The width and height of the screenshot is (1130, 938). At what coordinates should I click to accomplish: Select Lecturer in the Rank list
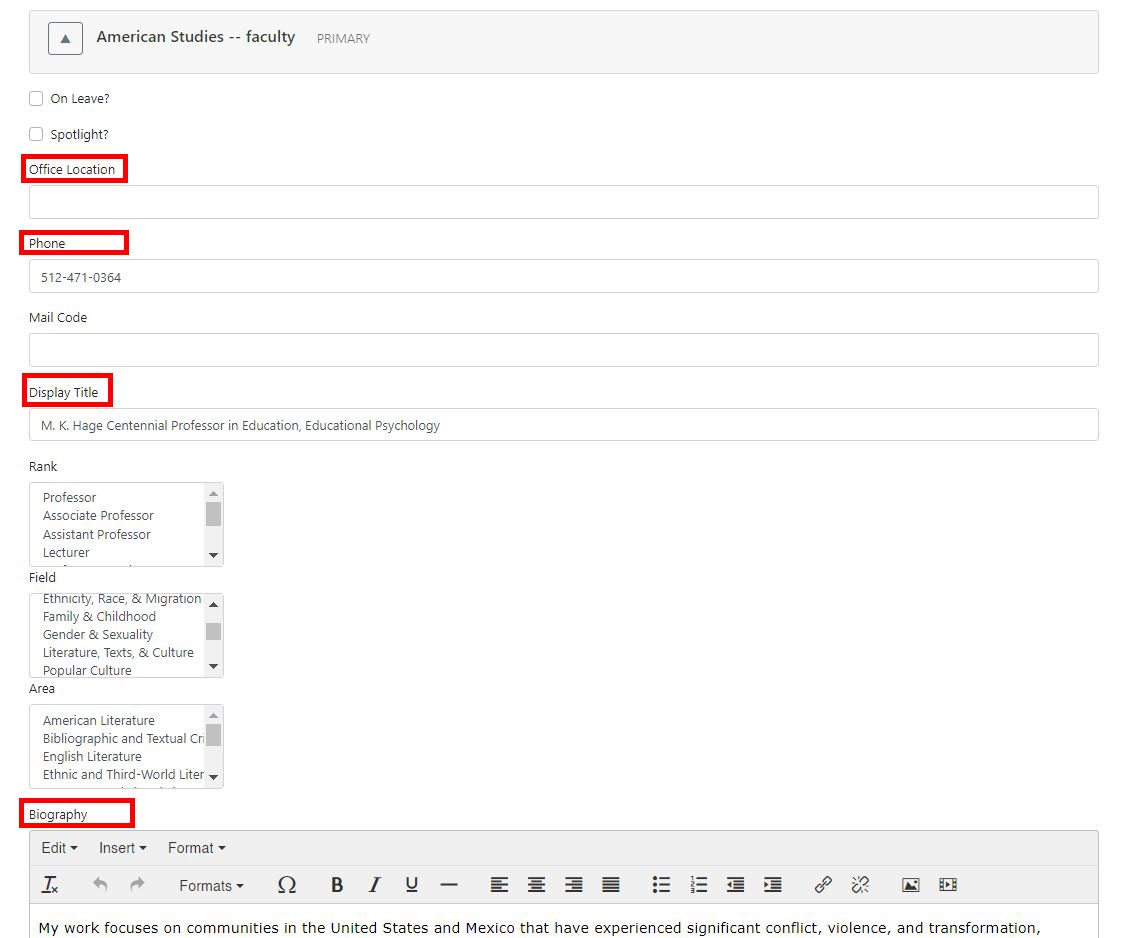pos(66,553)
